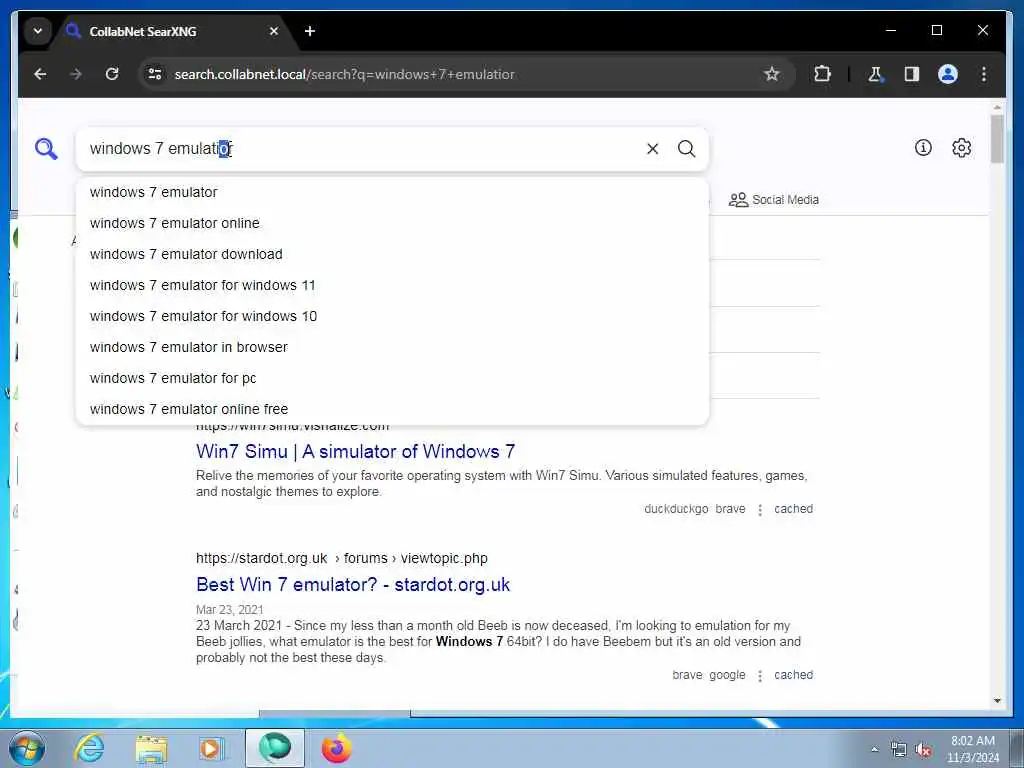
Task: Launch Internet Explorer from taskbar
Action: click(89, 748)
